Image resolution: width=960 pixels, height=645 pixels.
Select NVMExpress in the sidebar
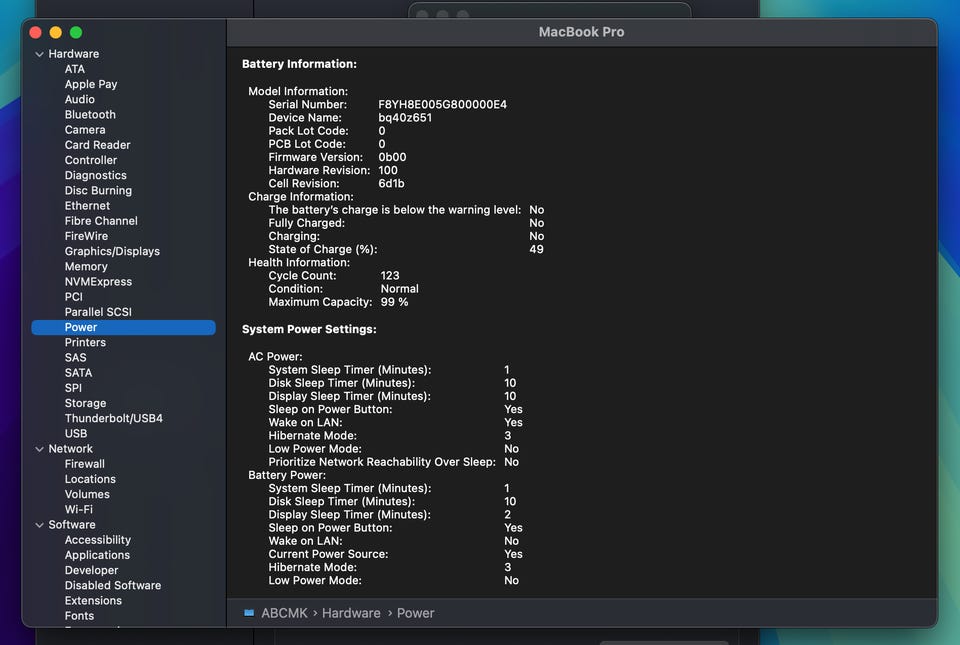click(x=98, y=282)
